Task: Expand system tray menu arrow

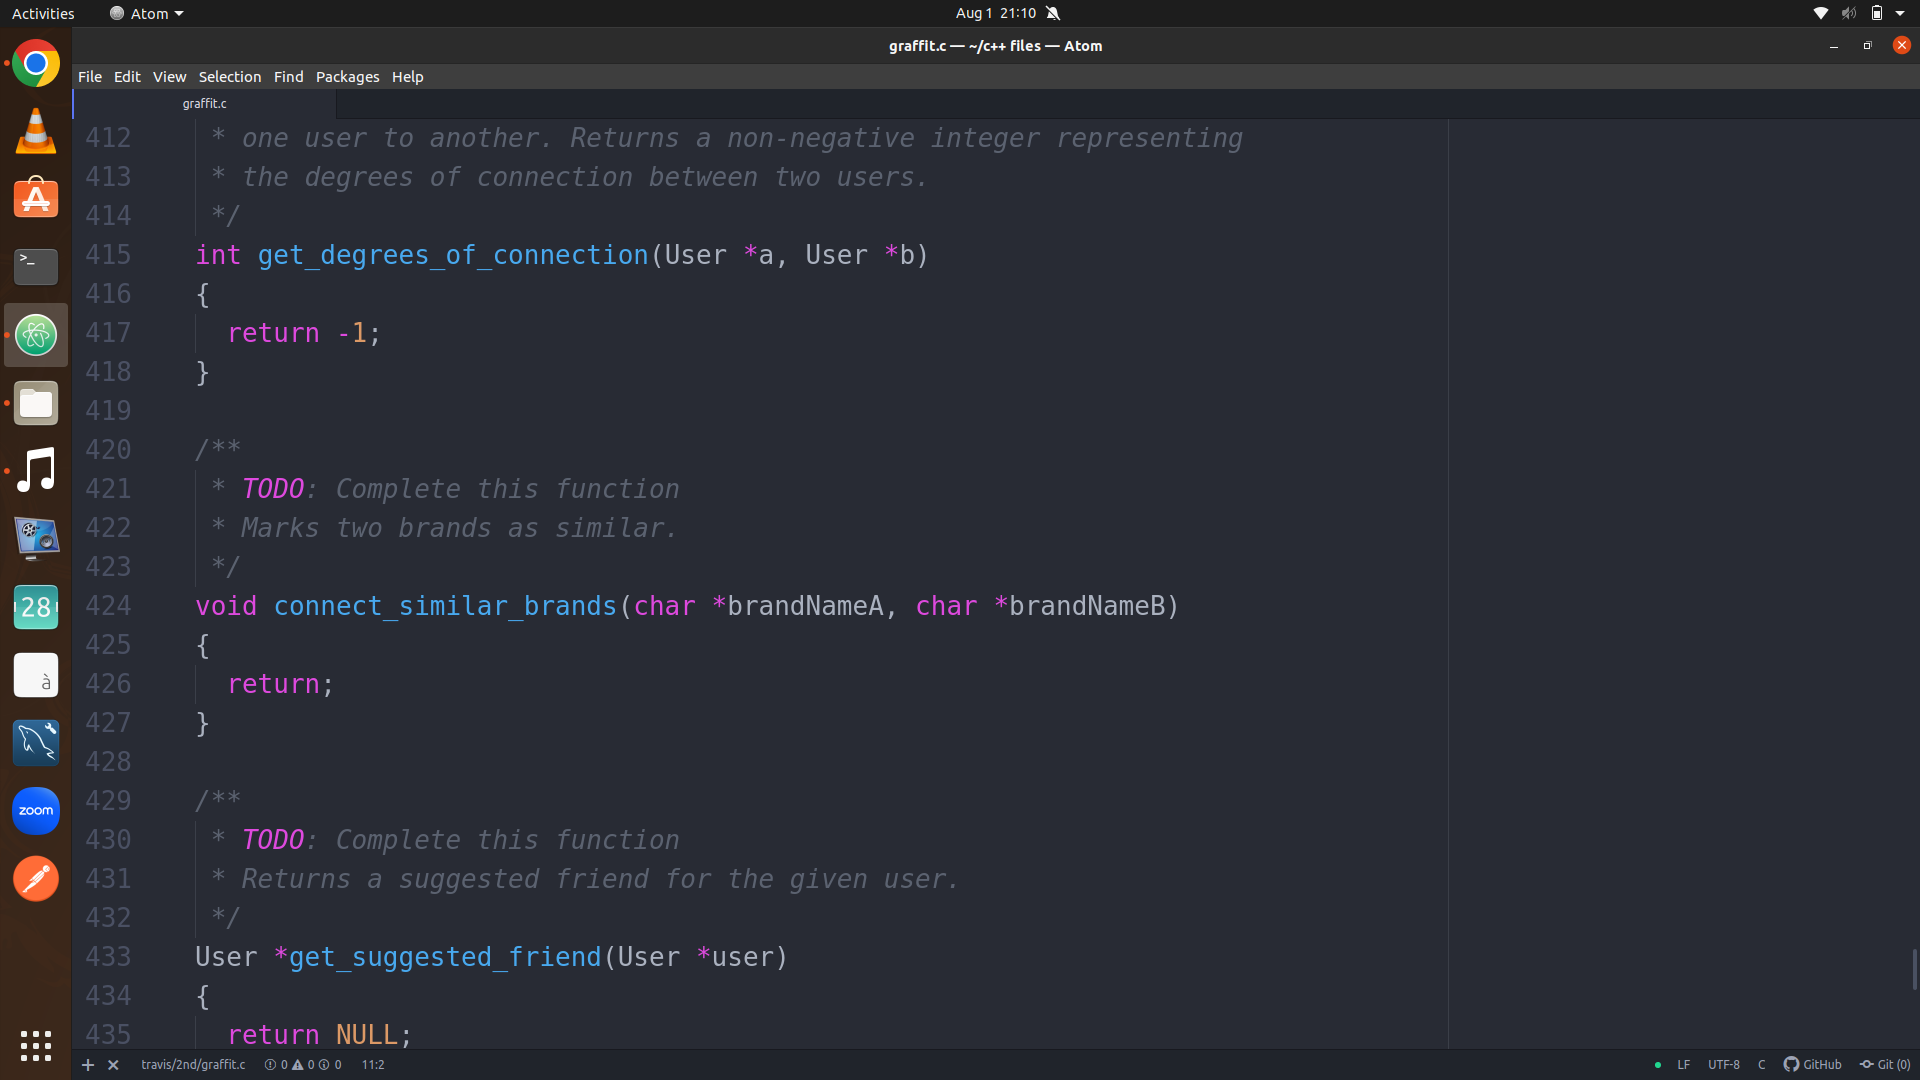Action: pyautogui.click(x=1900, y=13)
